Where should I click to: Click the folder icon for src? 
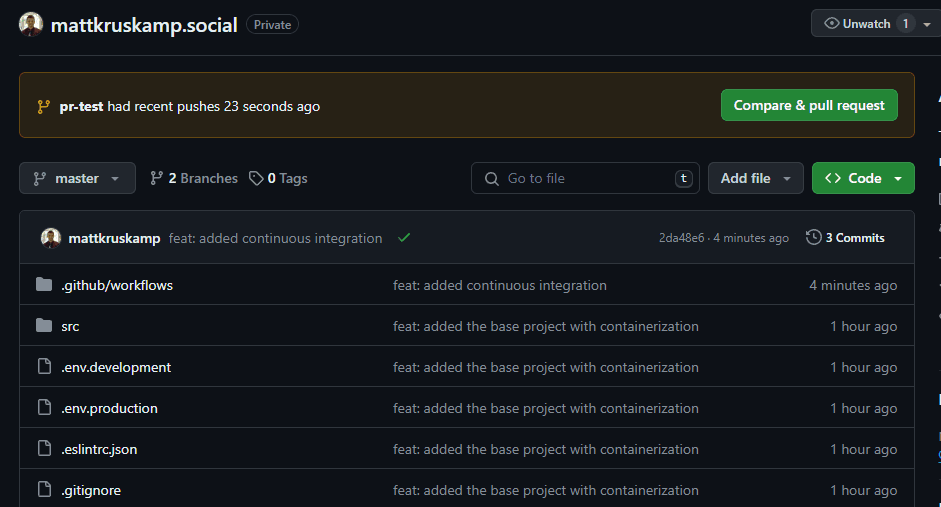pos(44,325)
